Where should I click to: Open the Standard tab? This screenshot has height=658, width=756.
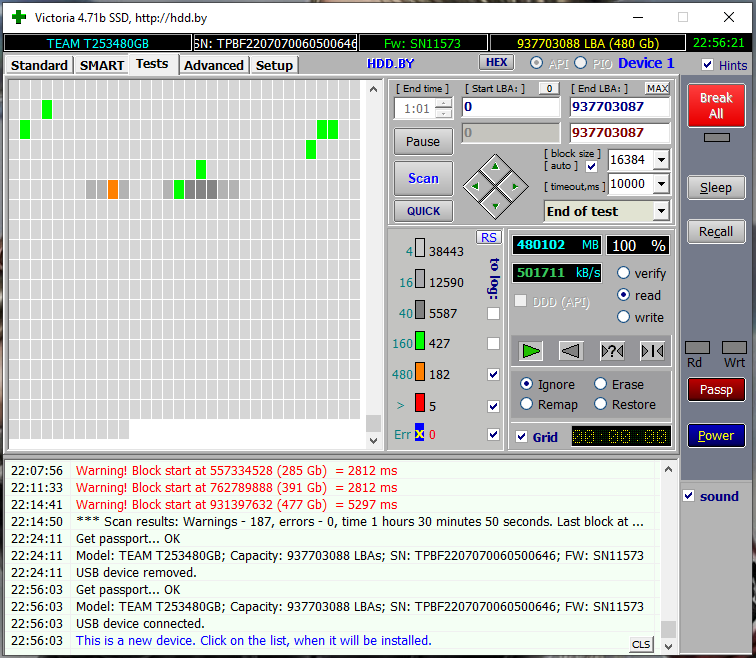click(x=40, y=65)
